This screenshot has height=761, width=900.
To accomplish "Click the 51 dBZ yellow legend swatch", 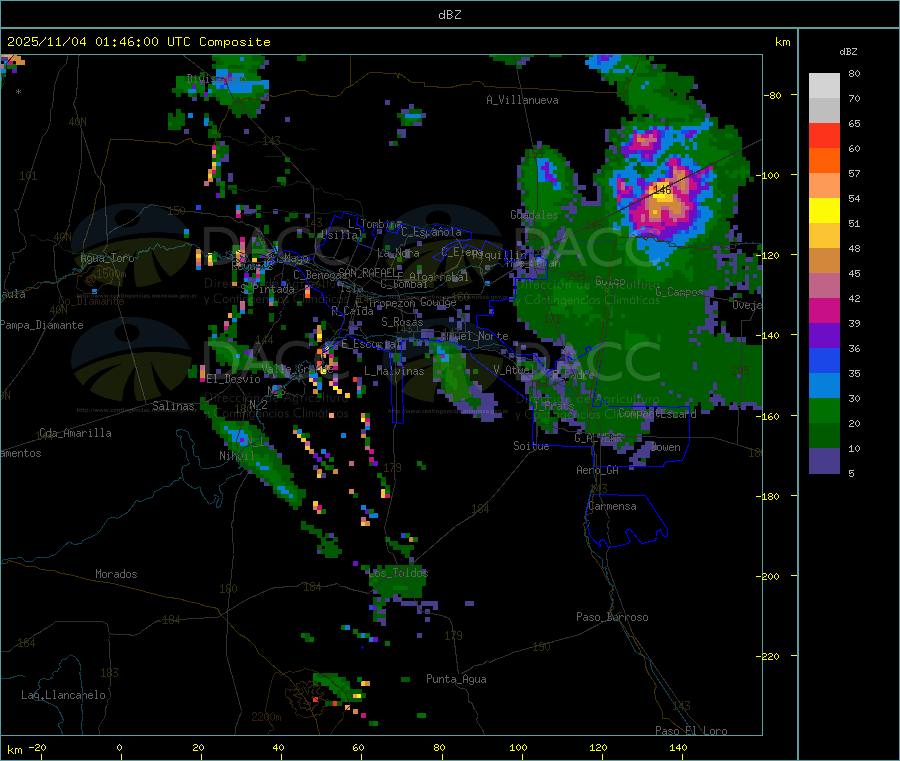I will point(824,211).
